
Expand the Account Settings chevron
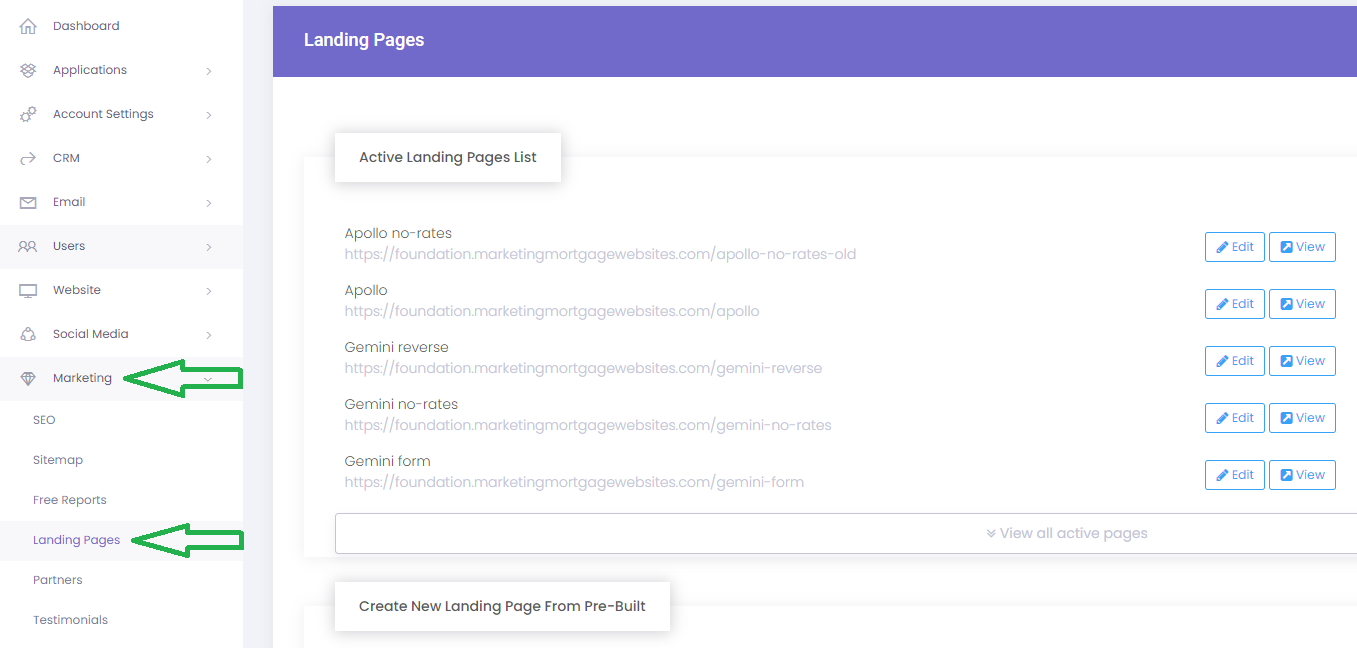tap(208, 115)
